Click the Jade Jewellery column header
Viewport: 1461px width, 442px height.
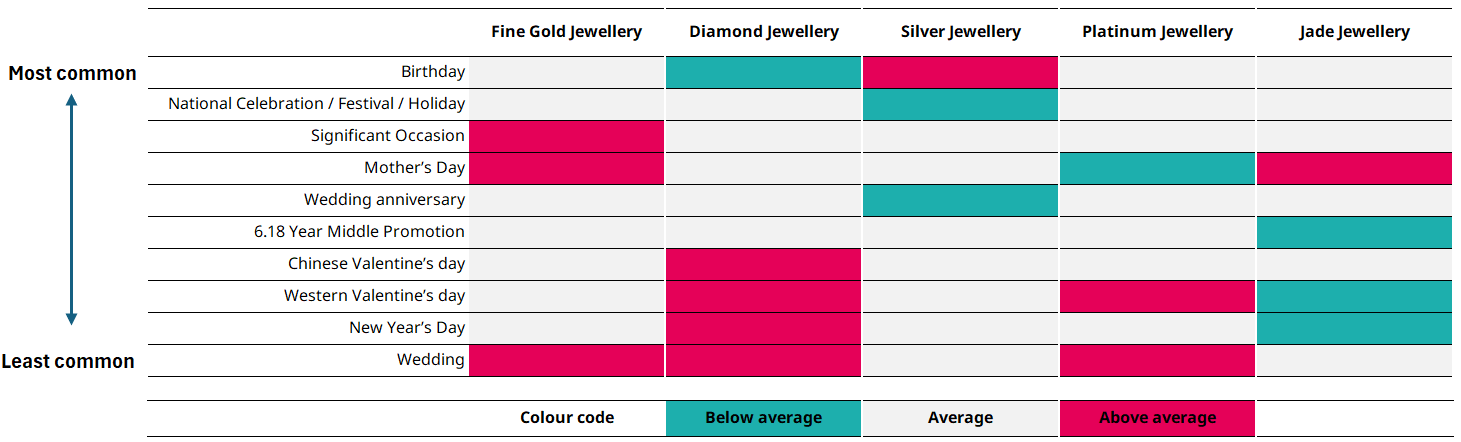pyautogui.click(x=1354, y=32)
